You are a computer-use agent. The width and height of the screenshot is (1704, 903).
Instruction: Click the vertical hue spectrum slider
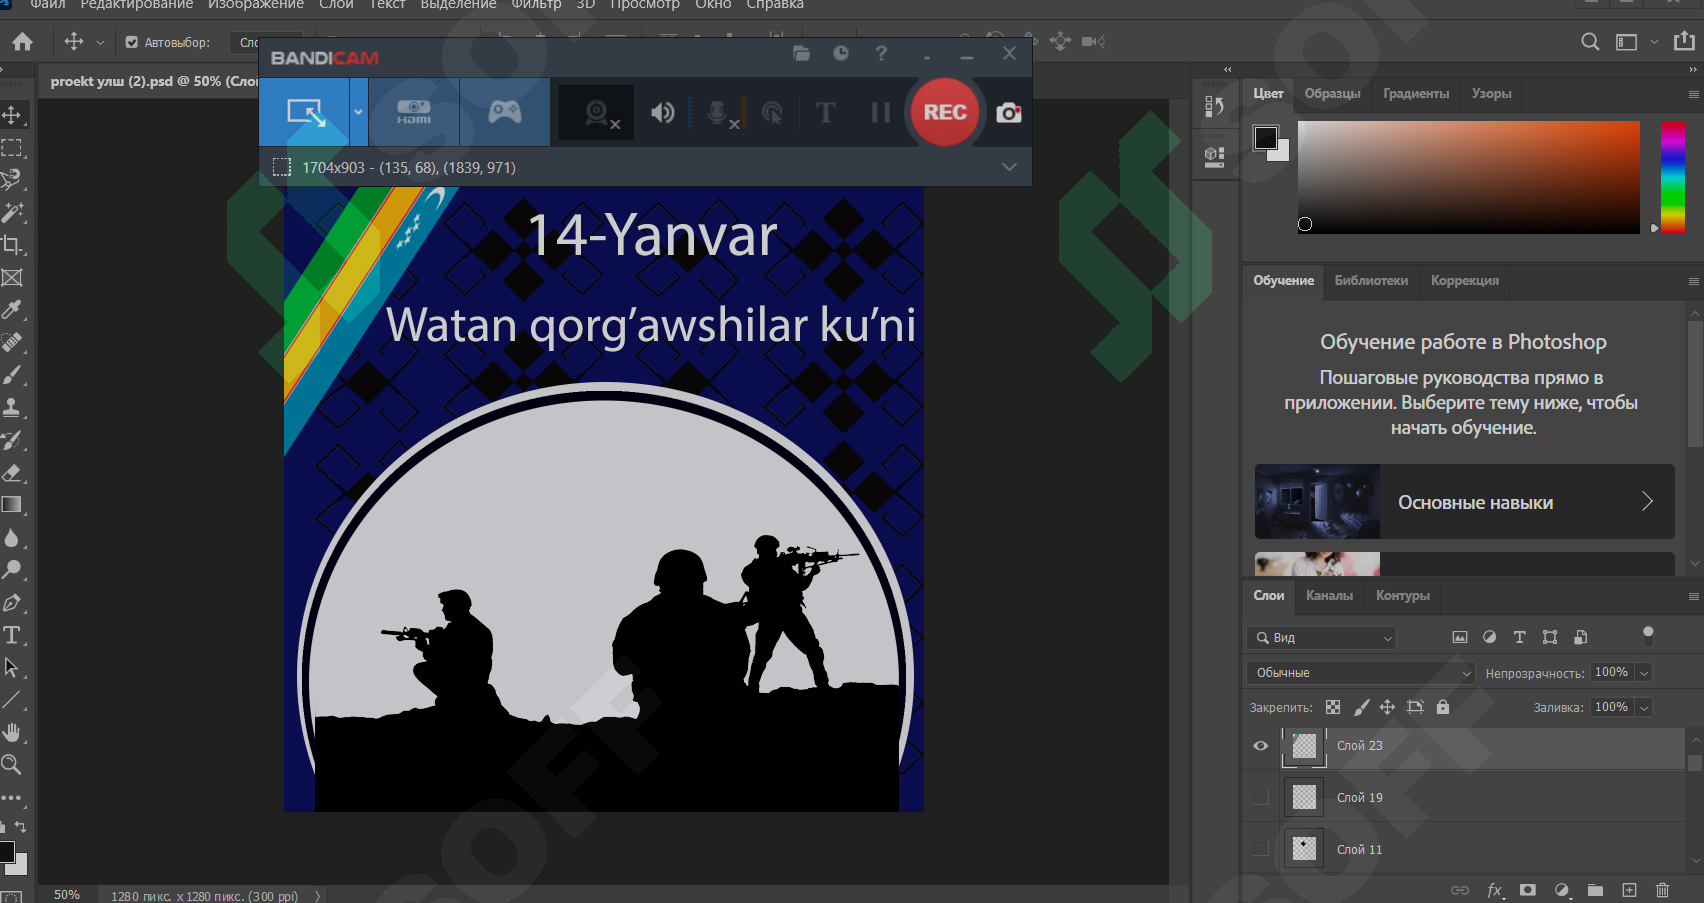(1673, 178)
